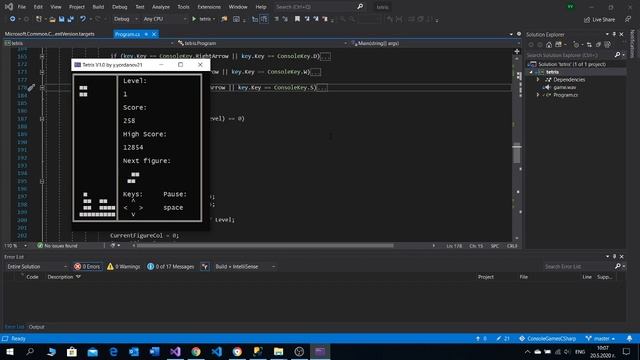Screen dimensions: 640x360
Task: Open the Any CPU platform dropdown
Action: click(x=164, y=19)
